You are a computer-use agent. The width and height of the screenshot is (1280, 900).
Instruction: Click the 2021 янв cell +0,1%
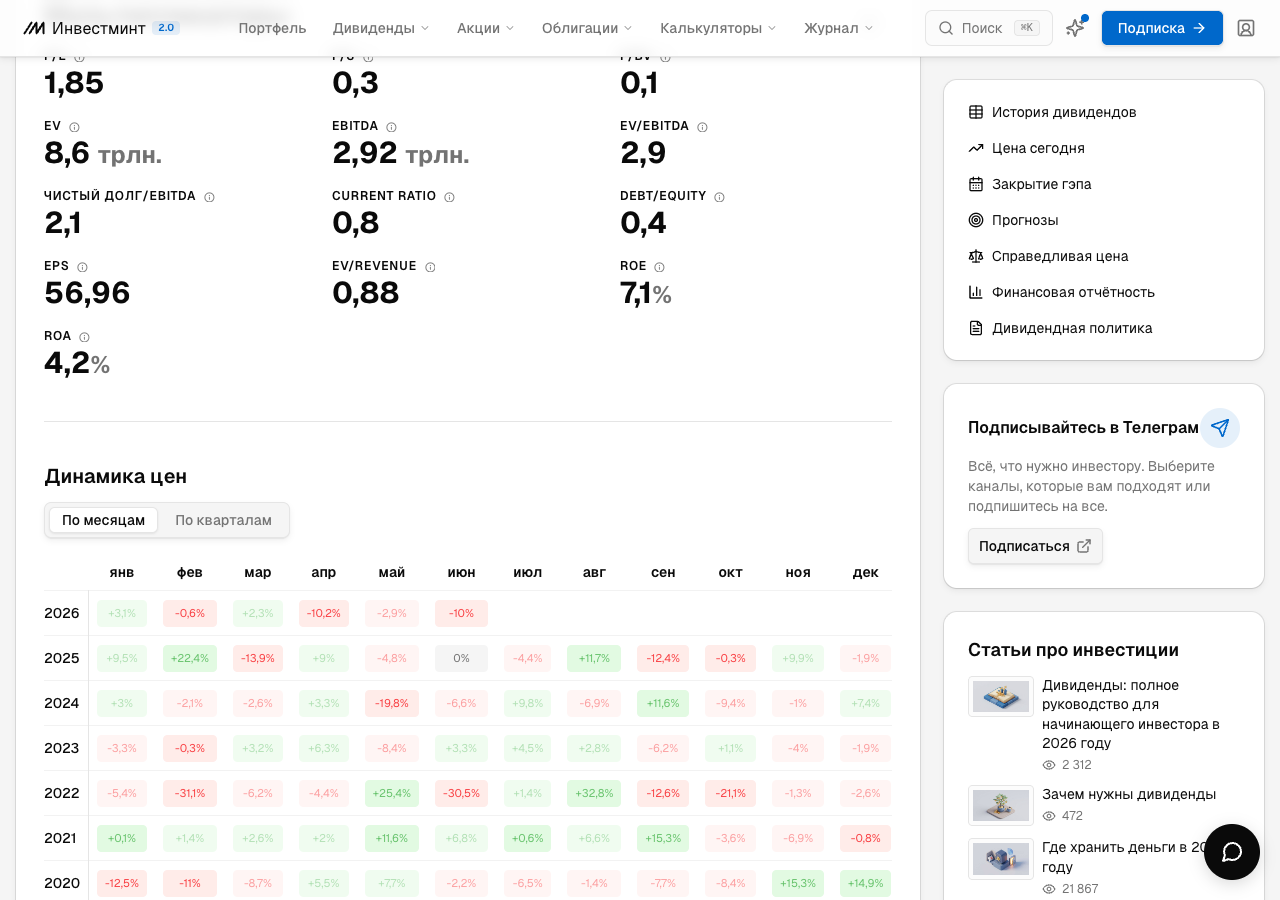point(122,838)
